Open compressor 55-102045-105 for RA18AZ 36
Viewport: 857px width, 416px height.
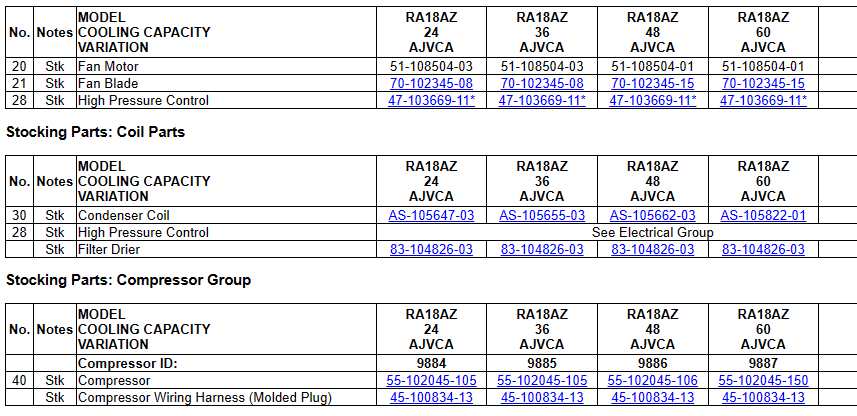[x=542, y=380]
